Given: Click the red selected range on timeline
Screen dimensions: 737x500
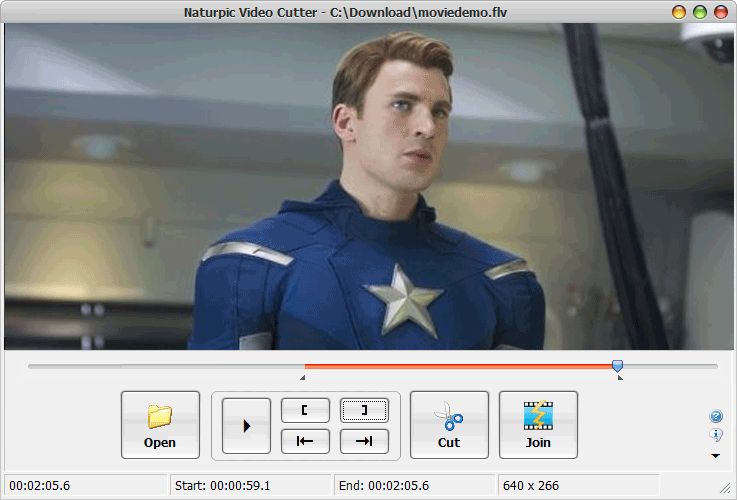Looking at the screenshot, I should click(x=458, y=366).
